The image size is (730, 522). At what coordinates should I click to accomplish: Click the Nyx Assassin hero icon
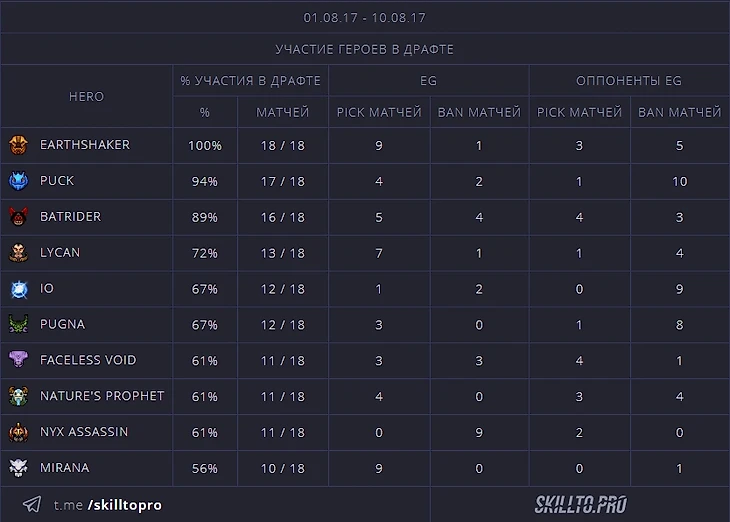18,432
